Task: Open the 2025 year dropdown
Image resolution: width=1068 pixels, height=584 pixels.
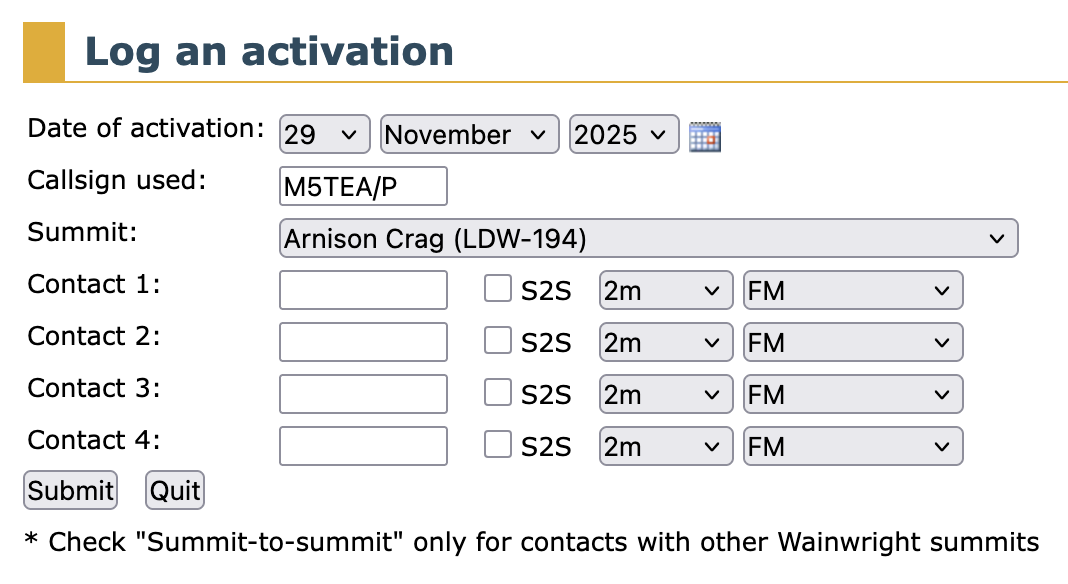Action: (x=623, y=135)
